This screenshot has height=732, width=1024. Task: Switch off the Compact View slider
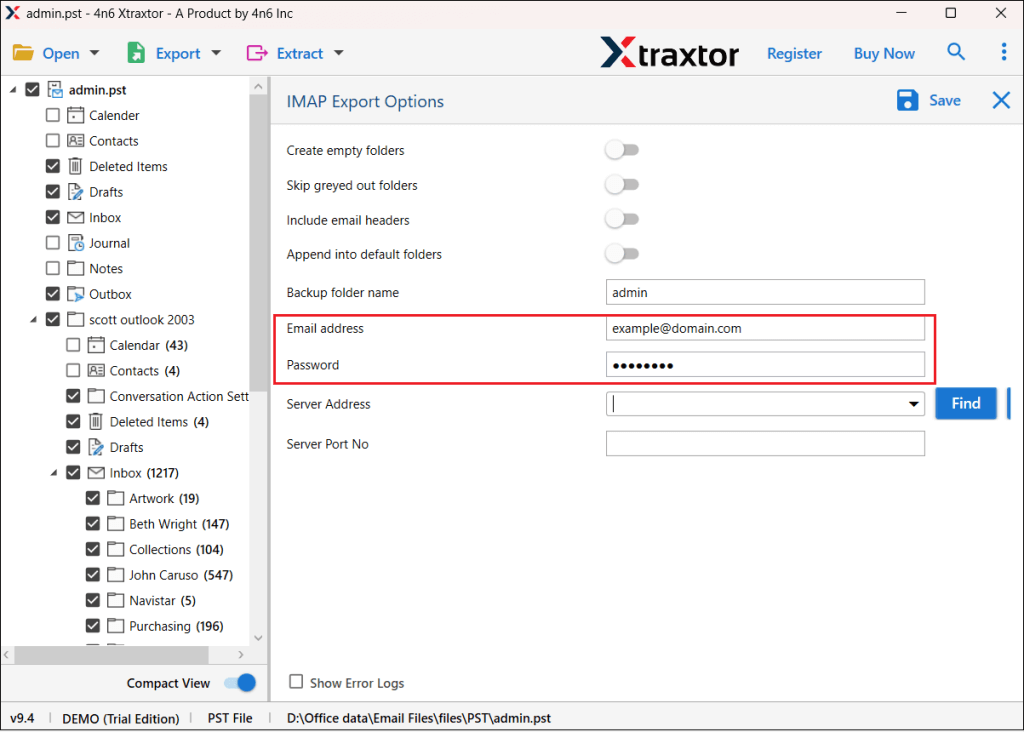click(x=239, y=683)
